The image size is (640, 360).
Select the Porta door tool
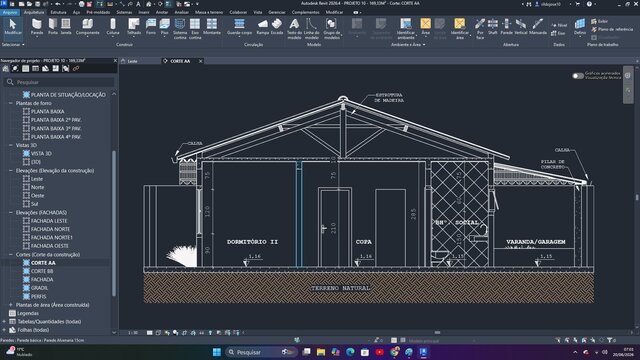53,27
